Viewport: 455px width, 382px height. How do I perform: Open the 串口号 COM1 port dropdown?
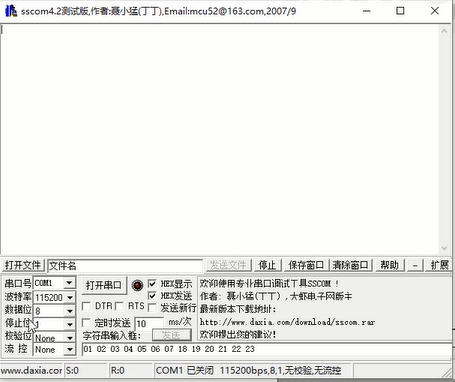point(69,283)
